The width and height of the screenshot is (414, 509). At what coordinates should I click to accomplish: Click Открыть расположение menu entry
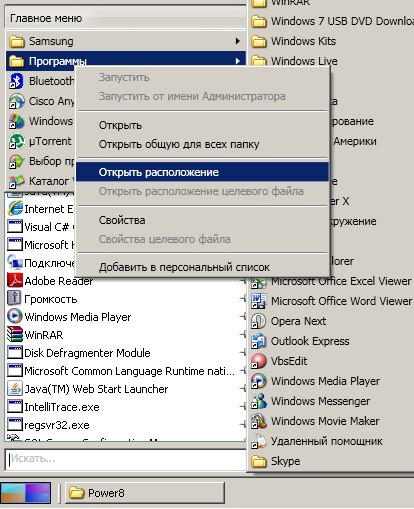coord(202,172)
